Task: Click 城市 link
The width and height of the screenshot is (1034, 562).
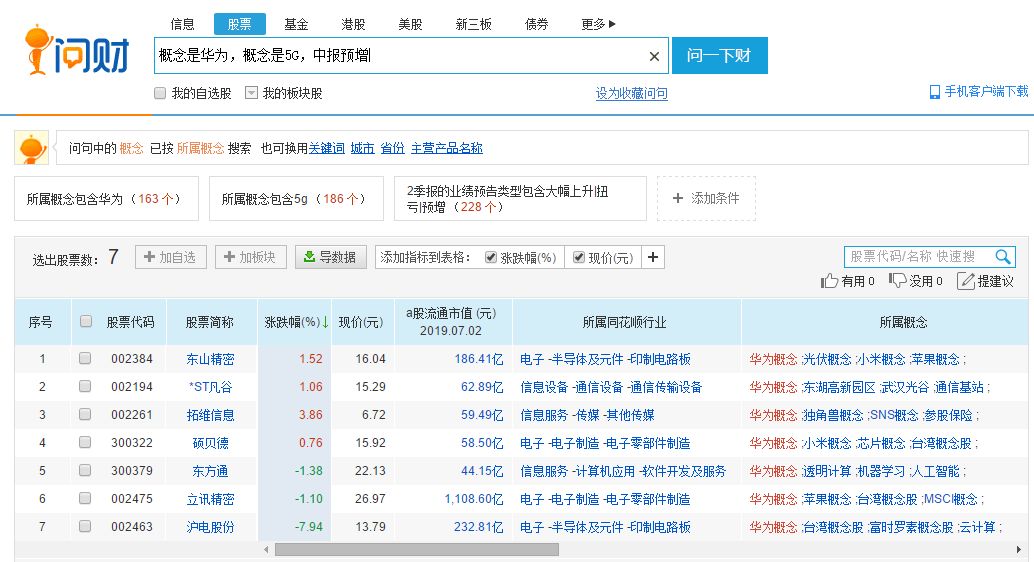Action: 362,148
